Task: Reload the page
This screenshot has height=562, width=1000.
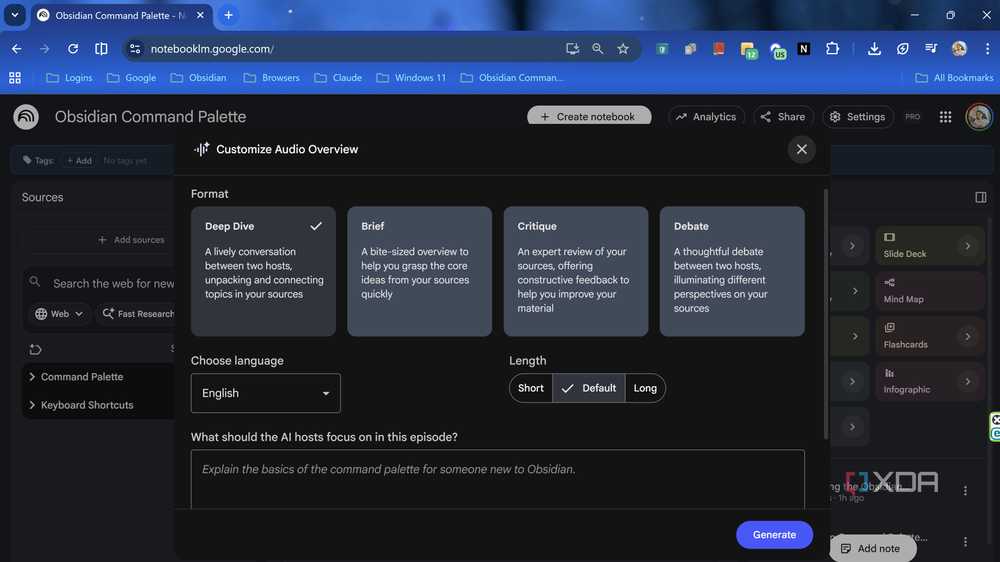Action: pyautogui.click(x=73, y=48)
